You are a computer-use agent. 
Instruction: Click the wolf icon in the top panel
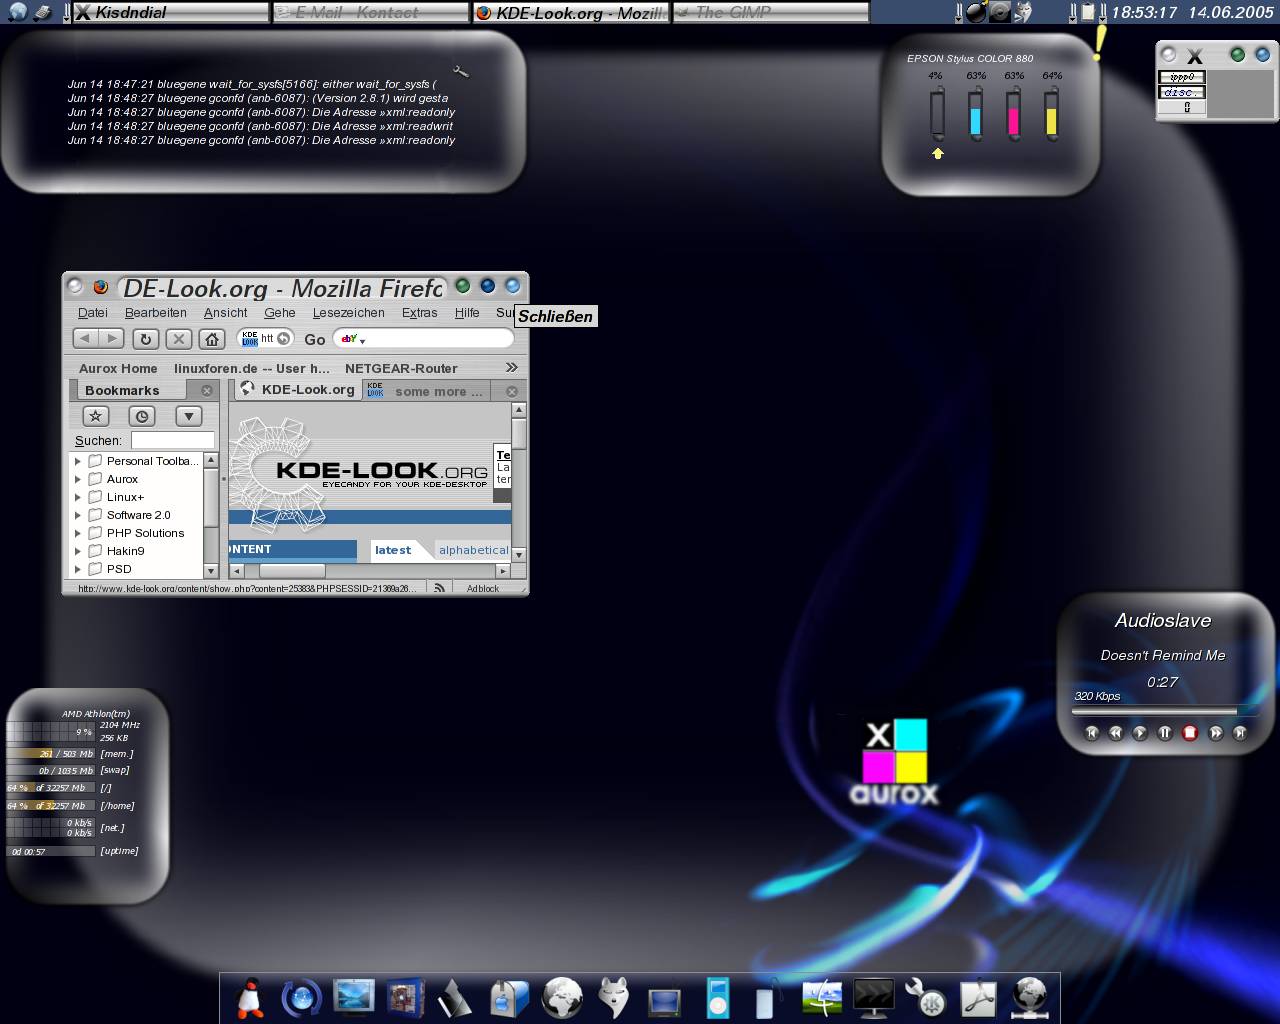(x=1023, y=12)
